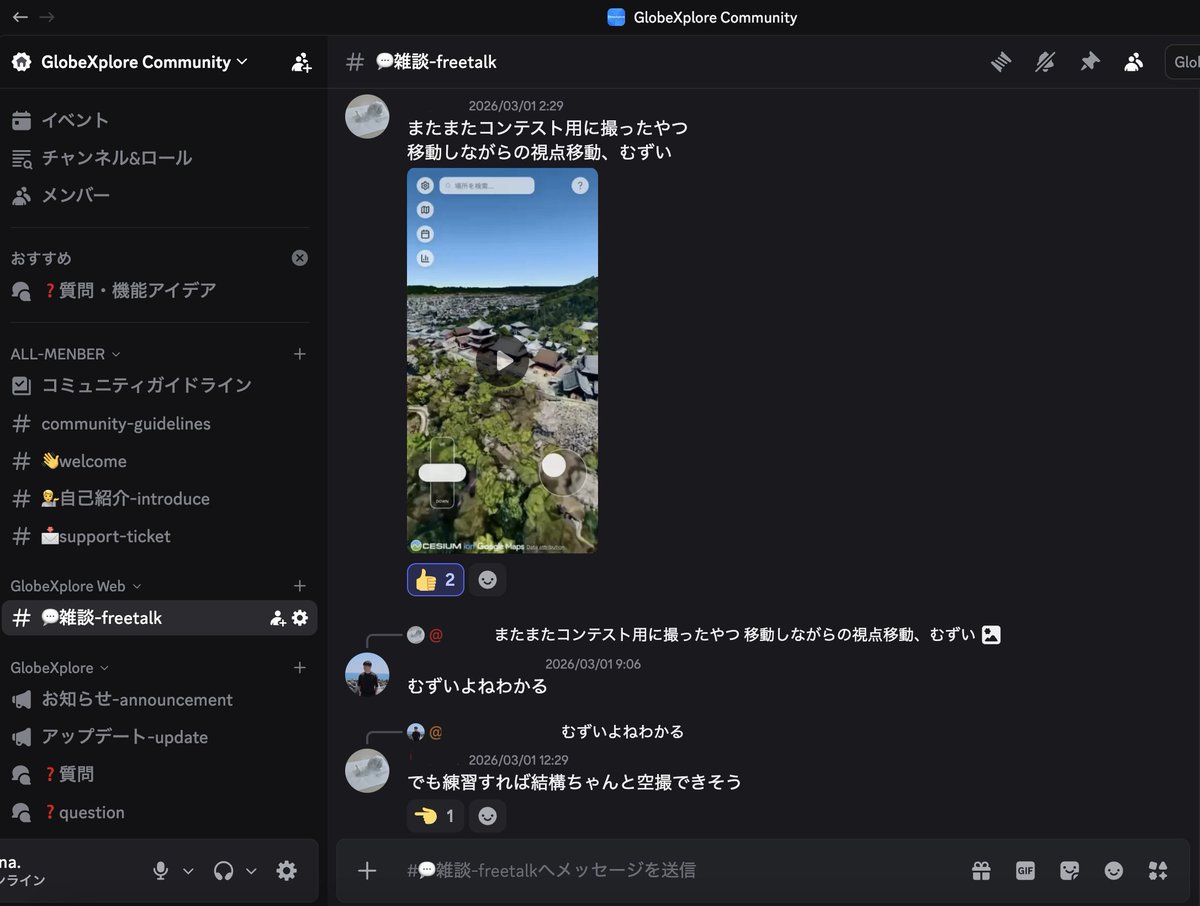Image resolution: width=1200 pixels, height=906 pixels.
Task: Focus the 雑談-freetalk message input
Action: [680, 871]
